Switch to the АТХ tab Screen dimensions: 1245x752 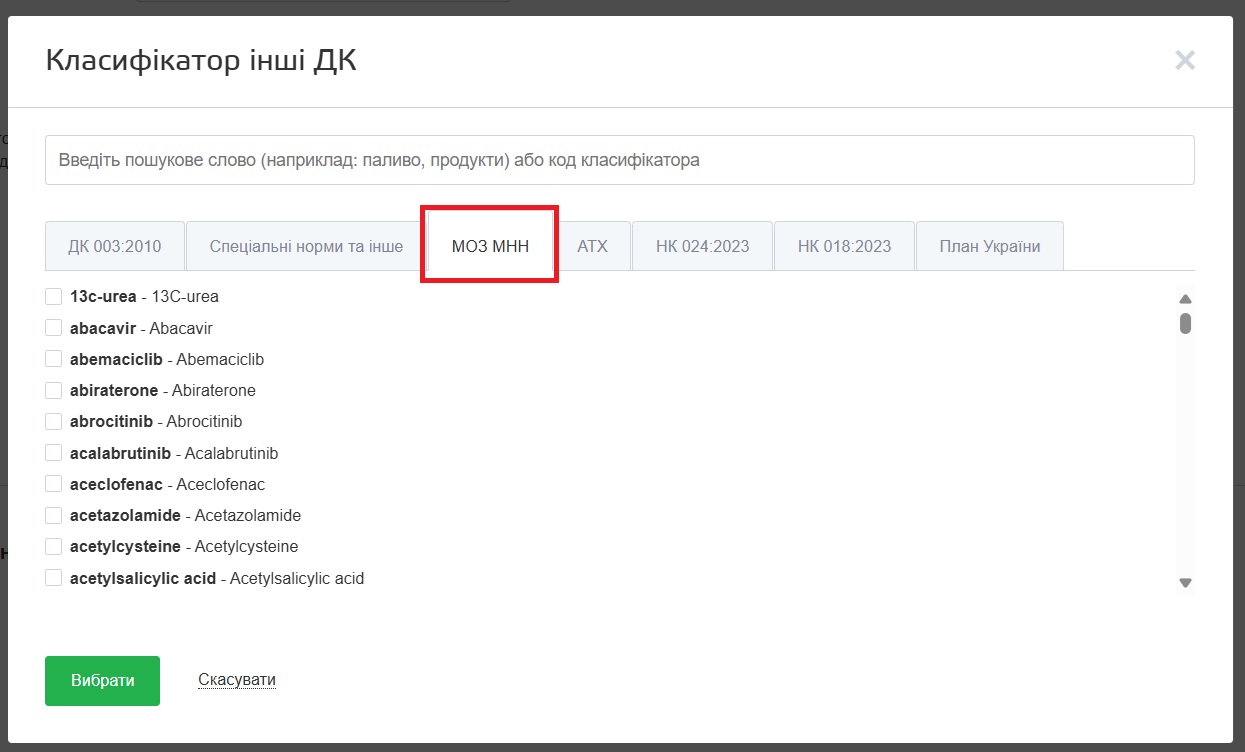592,246
